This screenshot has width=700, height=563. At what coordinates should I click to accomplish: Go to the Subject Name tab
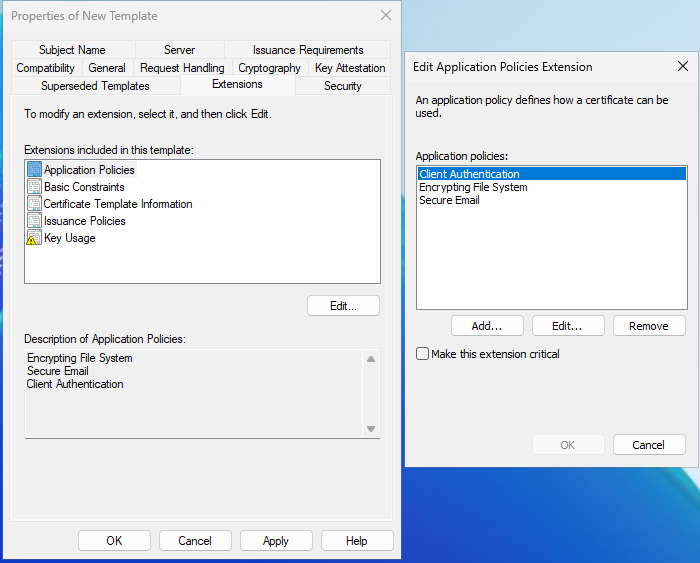[72, 50]
